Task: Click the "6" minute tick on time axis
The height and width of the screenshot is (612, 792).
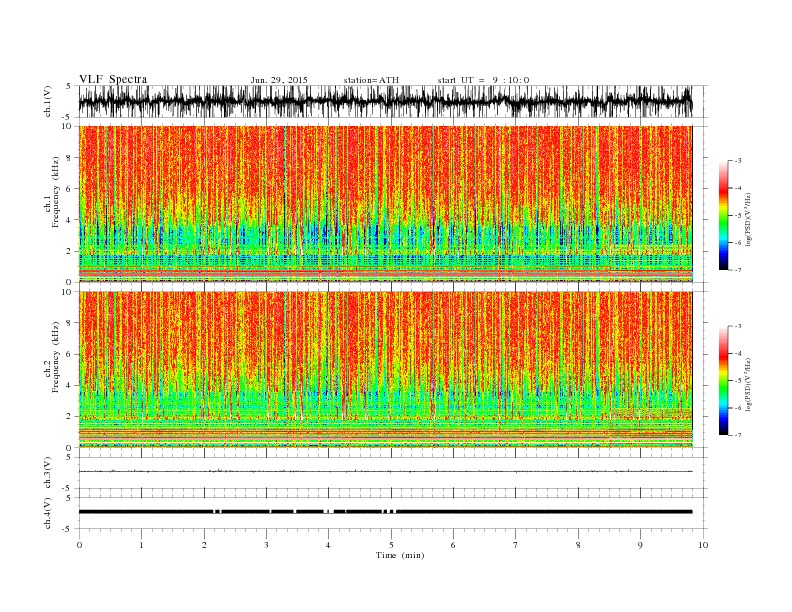Action: [x=453, y=545]
